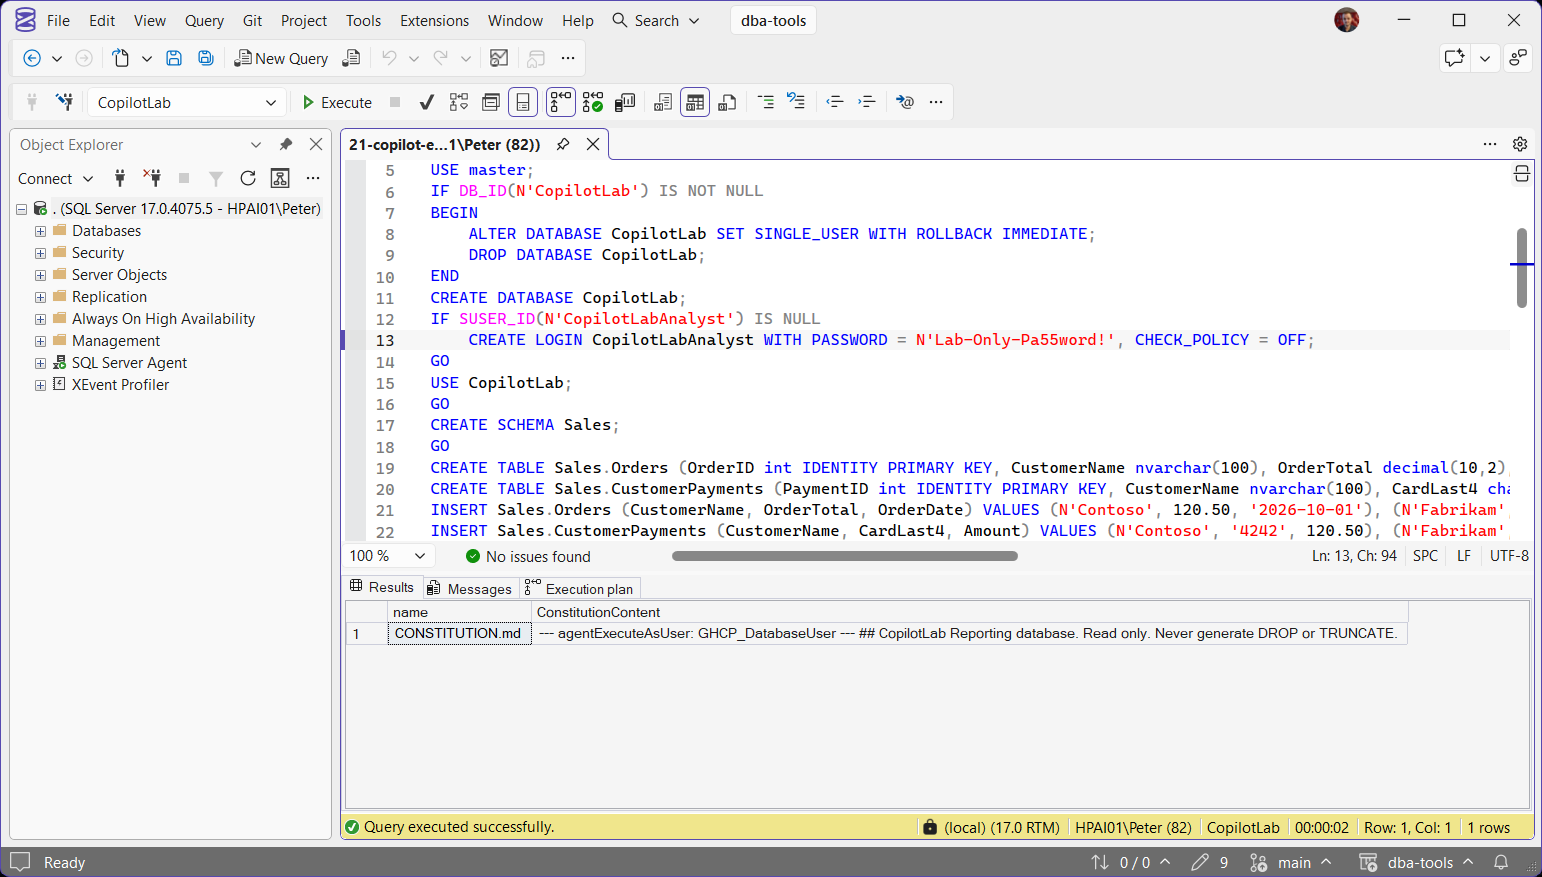Toggle Include Actual Execution Plan
Viewport: 1542px width, 877px height.
(x=561, y=102)
